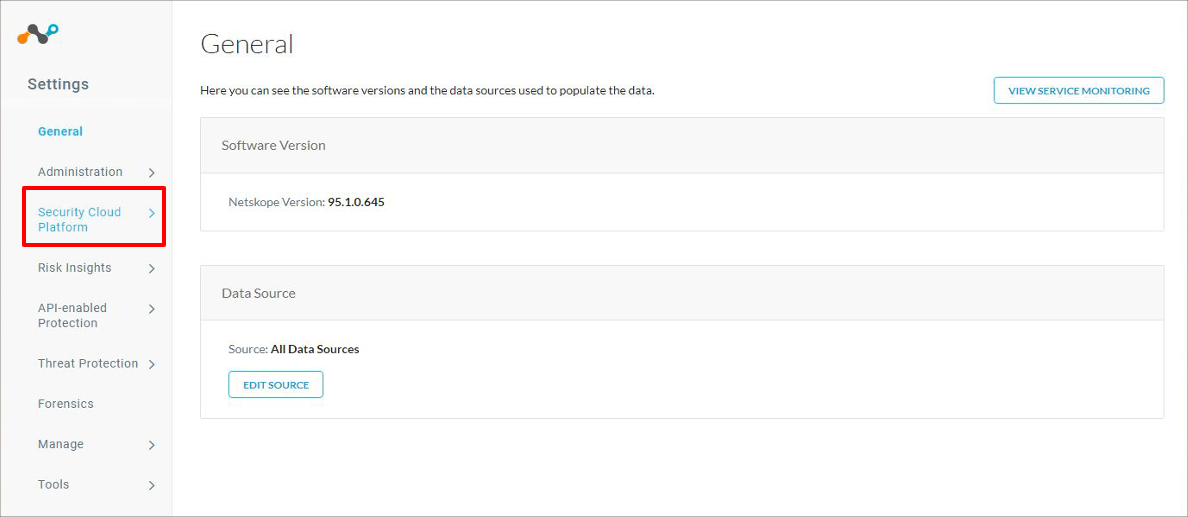Select Security Cloud Platform menu item

tap(80, 219)
